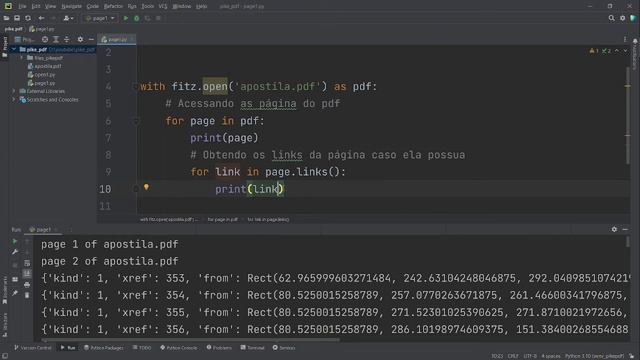Open the File menu
This screenshot has height=360, width=640.
(22, 6)
